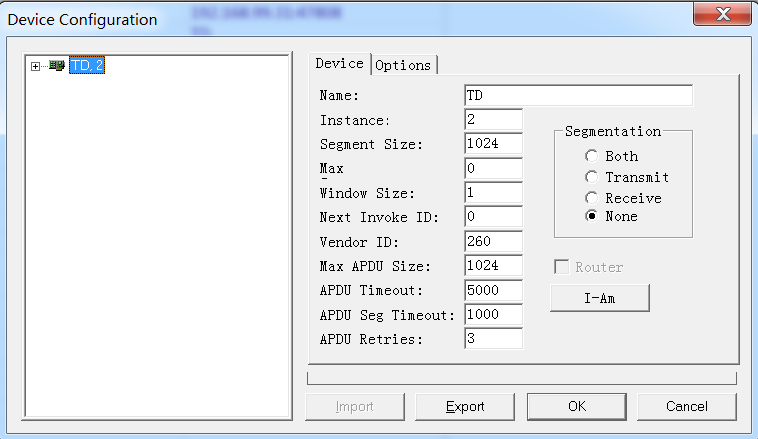Click the Max APDU Size field
This screenshot has height=439, width=758.
[494, 265]
